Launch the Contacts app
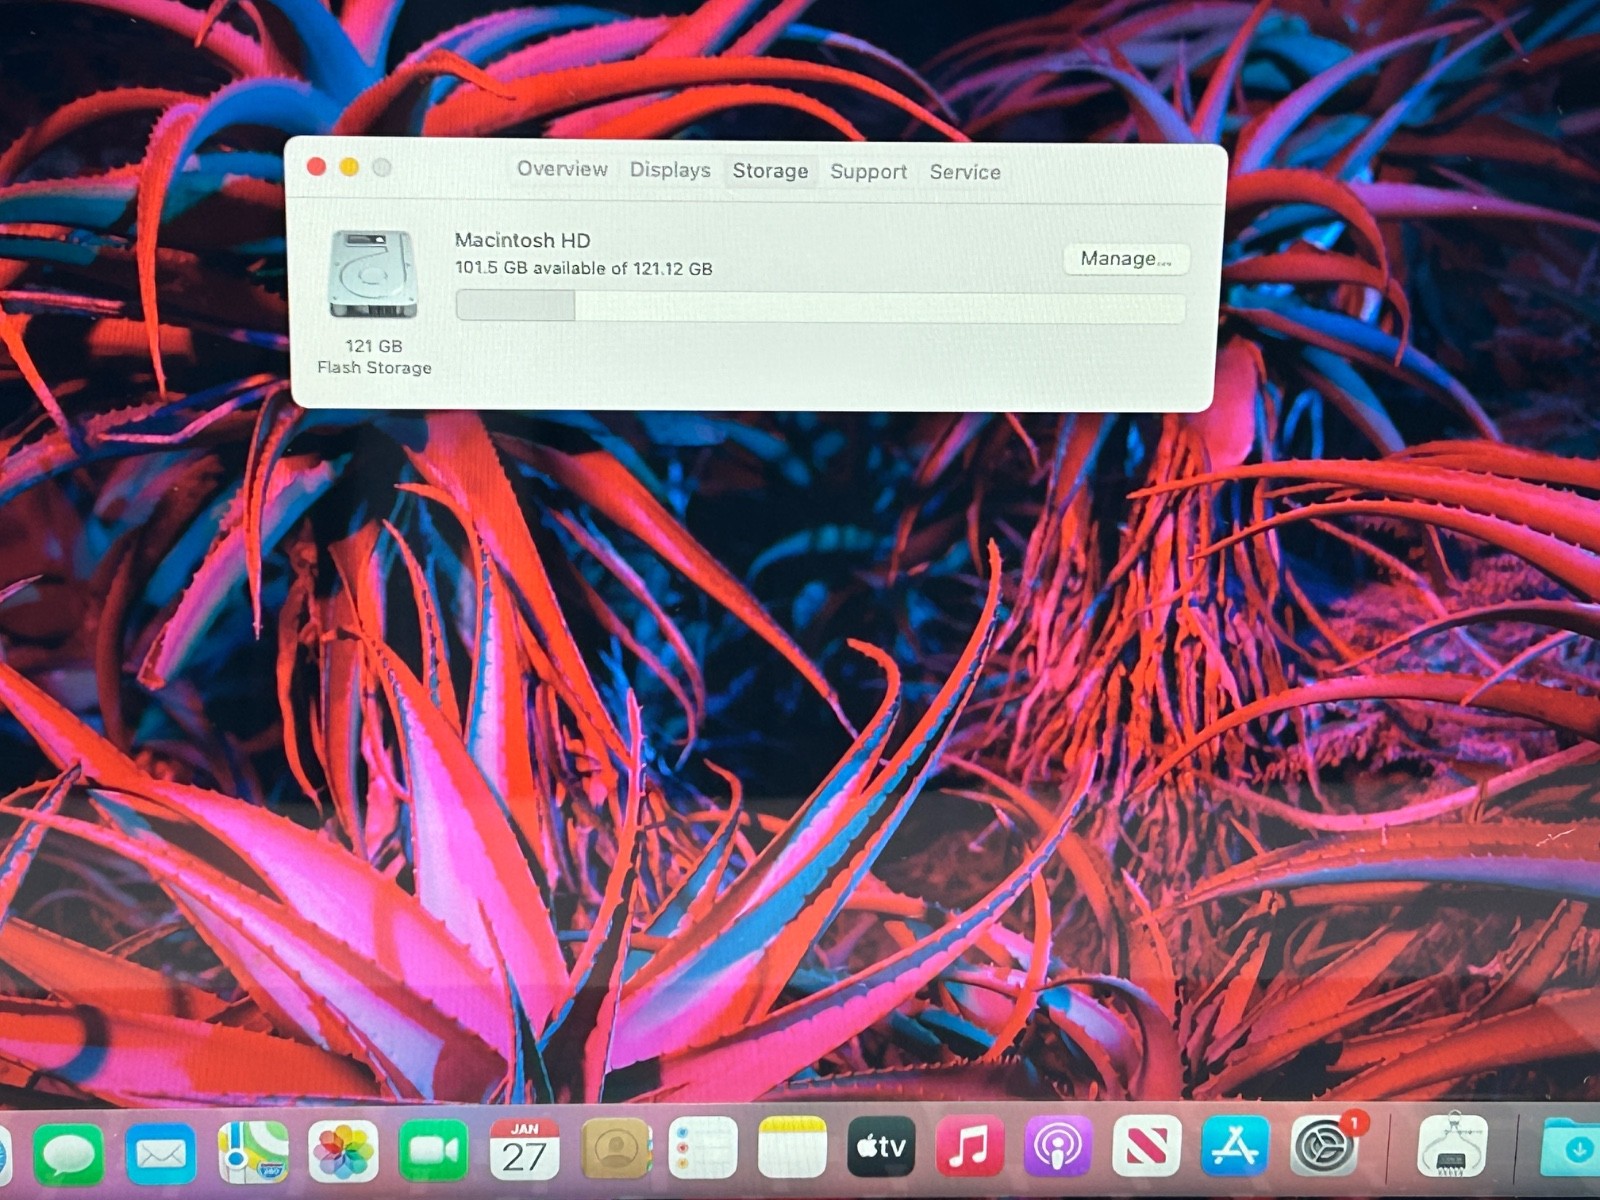This screenshot has width=1600, height=1200. 615,1149
